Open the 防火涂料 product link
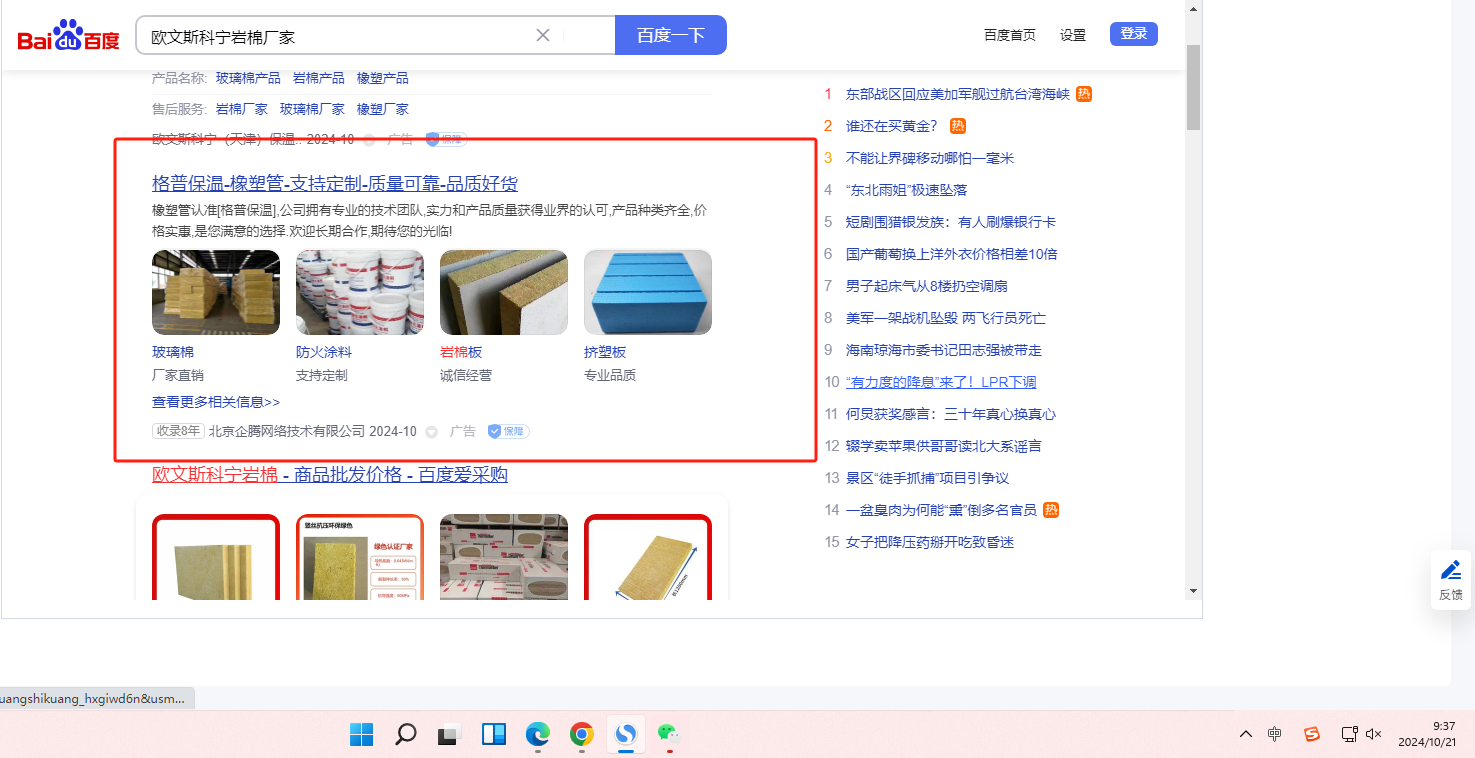The width and height of the screenshot is (1475, 758). pos(324,352)
